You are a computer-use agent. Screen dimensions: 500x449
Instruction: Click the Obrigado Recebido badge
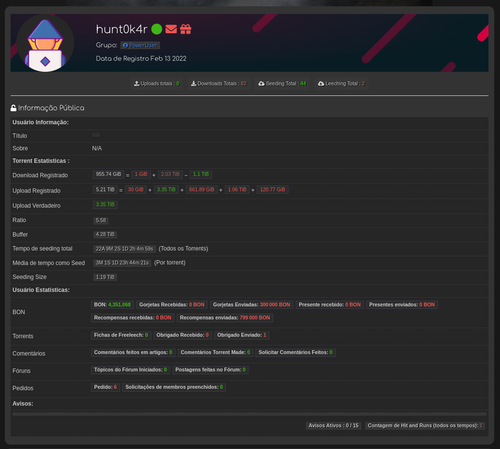coord(183,335)
